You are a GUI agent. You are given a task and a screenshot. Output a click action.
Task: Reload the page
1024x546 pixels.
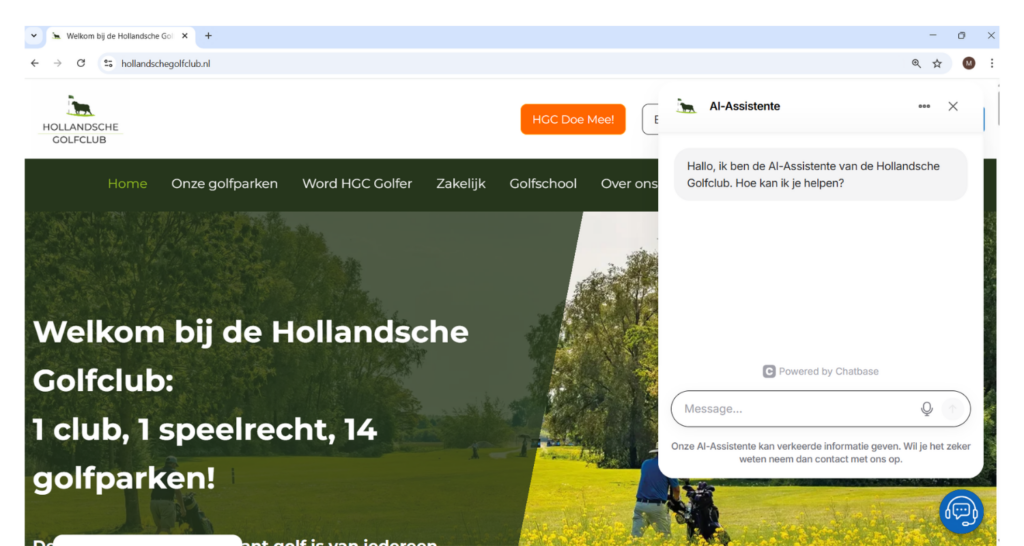tap(81, 63)
